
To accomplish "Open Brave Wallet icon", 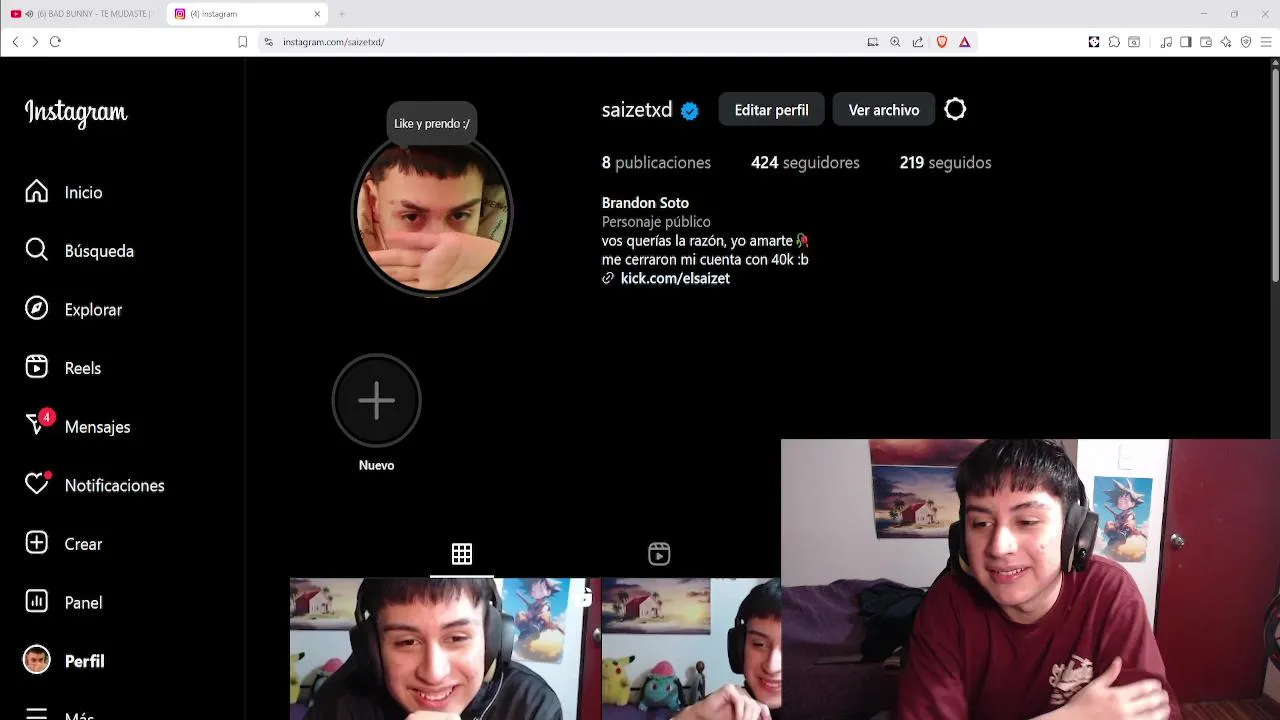I will (1206, 42).
